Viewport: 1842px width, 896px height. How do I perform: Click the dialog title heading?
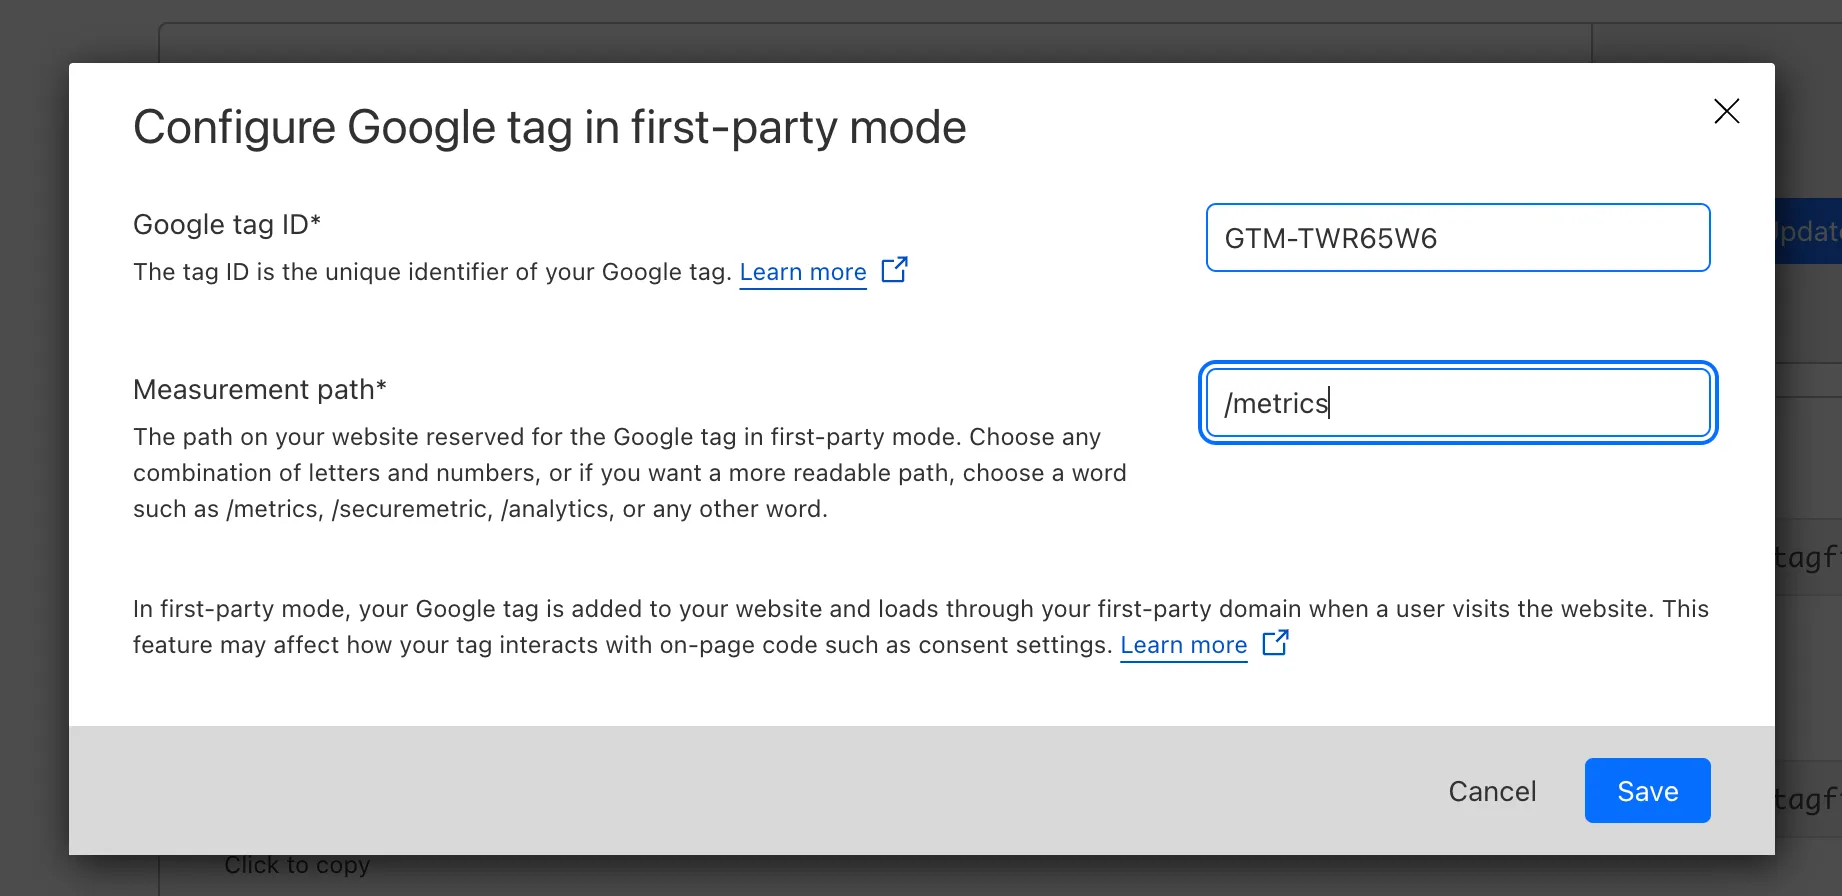click(549, 128)
